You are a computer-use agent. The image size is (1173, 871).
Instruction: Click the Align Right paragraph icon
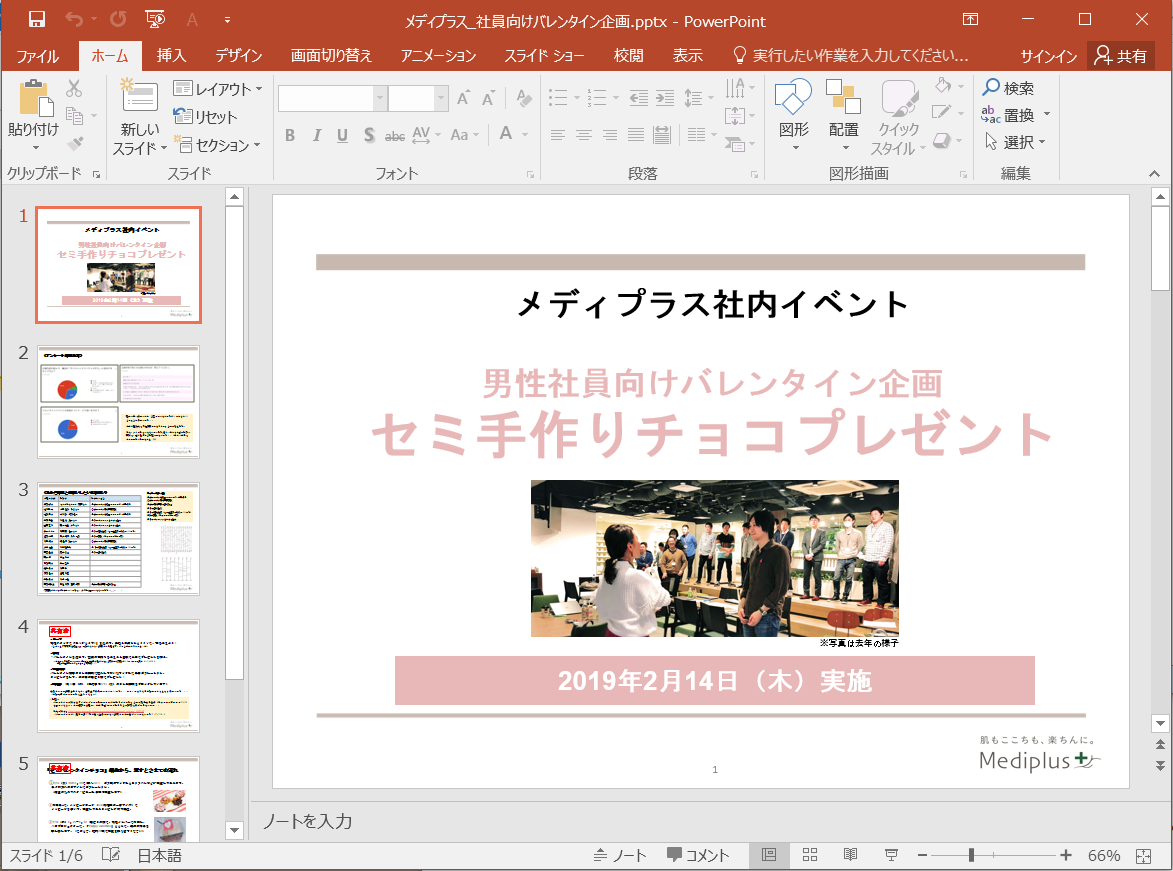pyautogui.click(x=610, y=135)
